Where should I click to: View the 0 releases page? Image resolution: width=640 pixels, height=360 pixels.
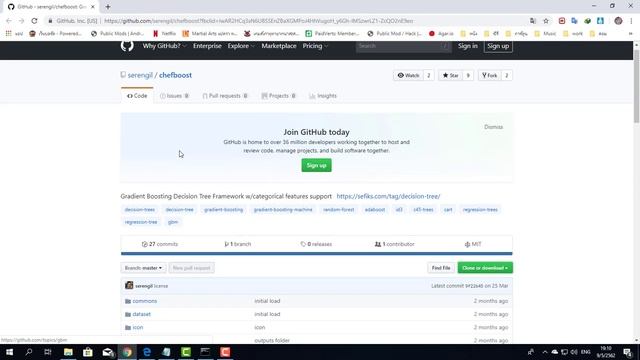tap(316, 244)
